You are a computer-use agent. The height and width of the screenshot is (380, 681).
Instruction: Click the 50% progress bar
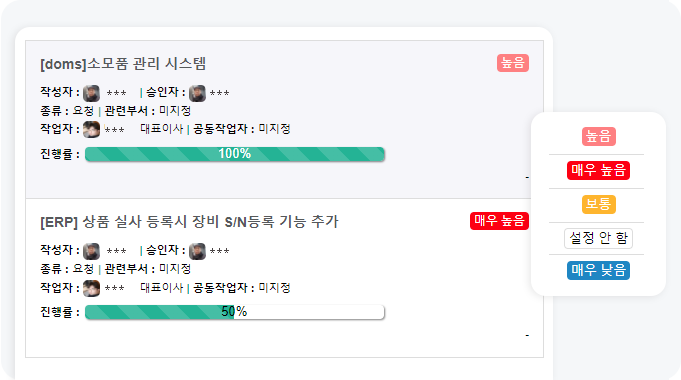click(x=235, y=312)
